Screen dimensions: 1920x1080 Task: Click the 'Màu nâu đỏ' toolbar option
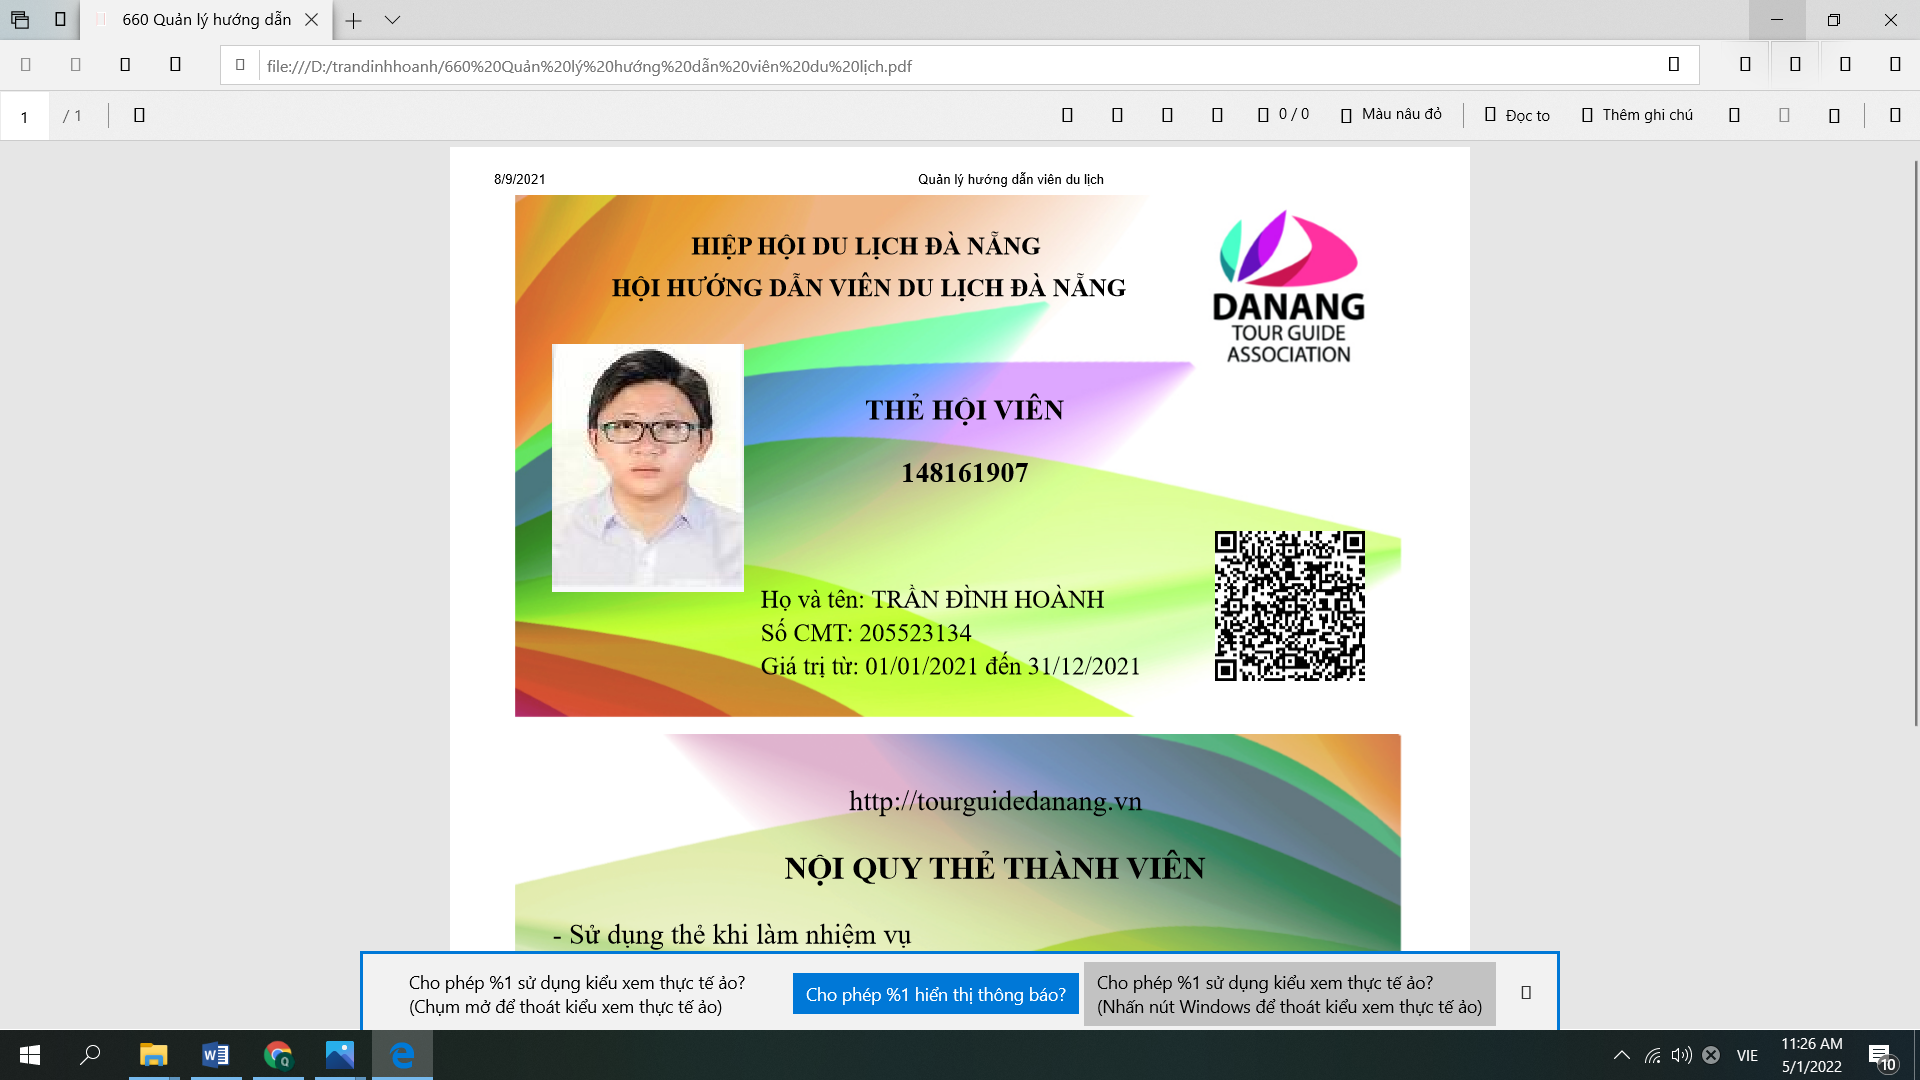coord(1391,115)
